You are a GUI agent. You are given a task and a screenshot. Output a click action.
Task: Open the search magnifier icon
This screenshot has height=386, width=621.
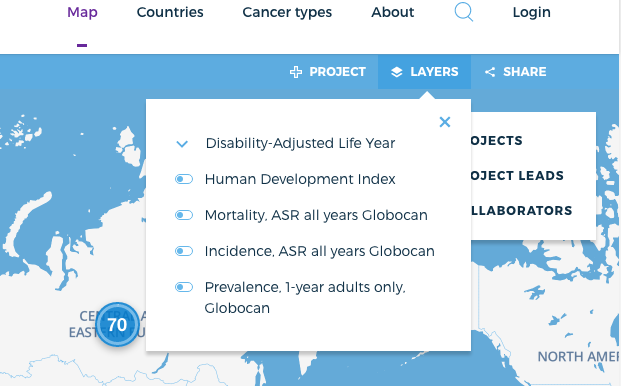[x=463, y=12]
